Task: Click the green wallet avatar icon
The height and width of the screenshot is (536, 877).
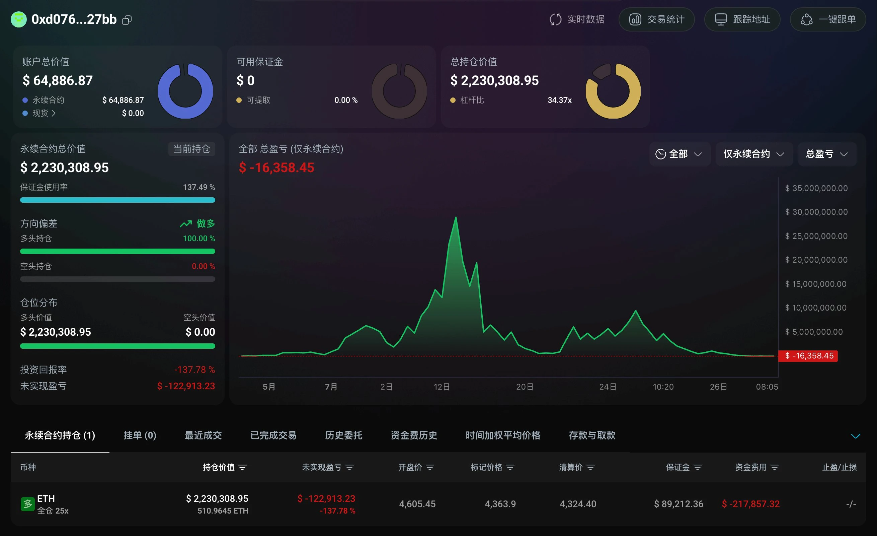Action: 18,19
